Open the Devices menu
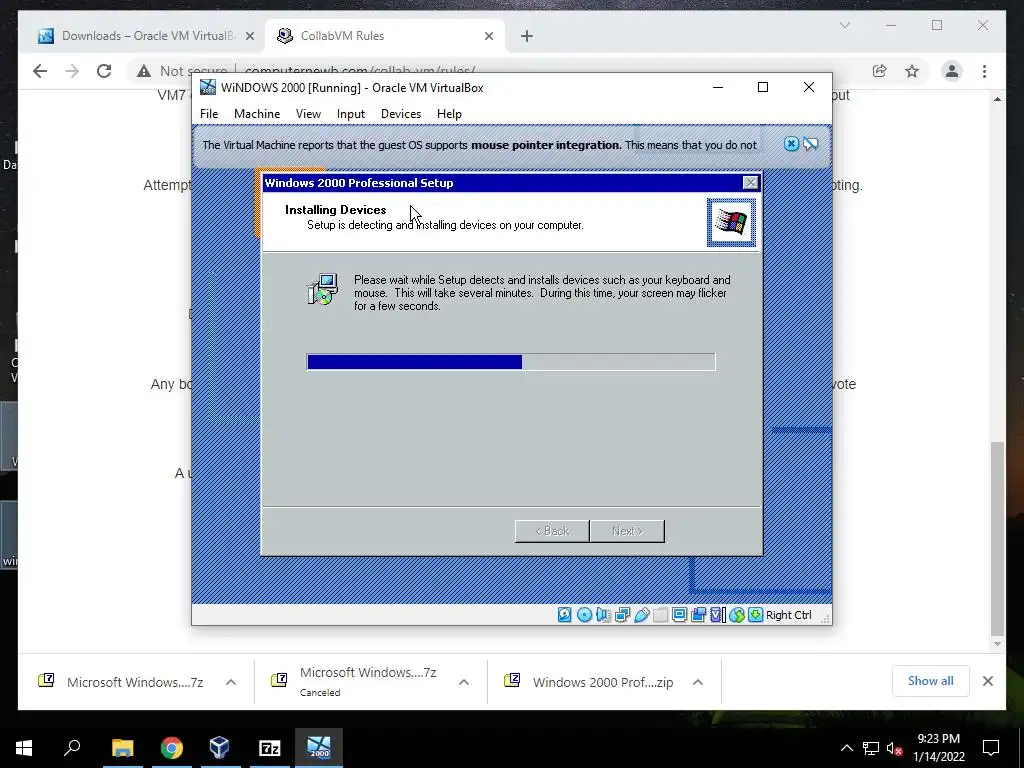The height and width of the screenshot is (768, 1024). (401, 114)
